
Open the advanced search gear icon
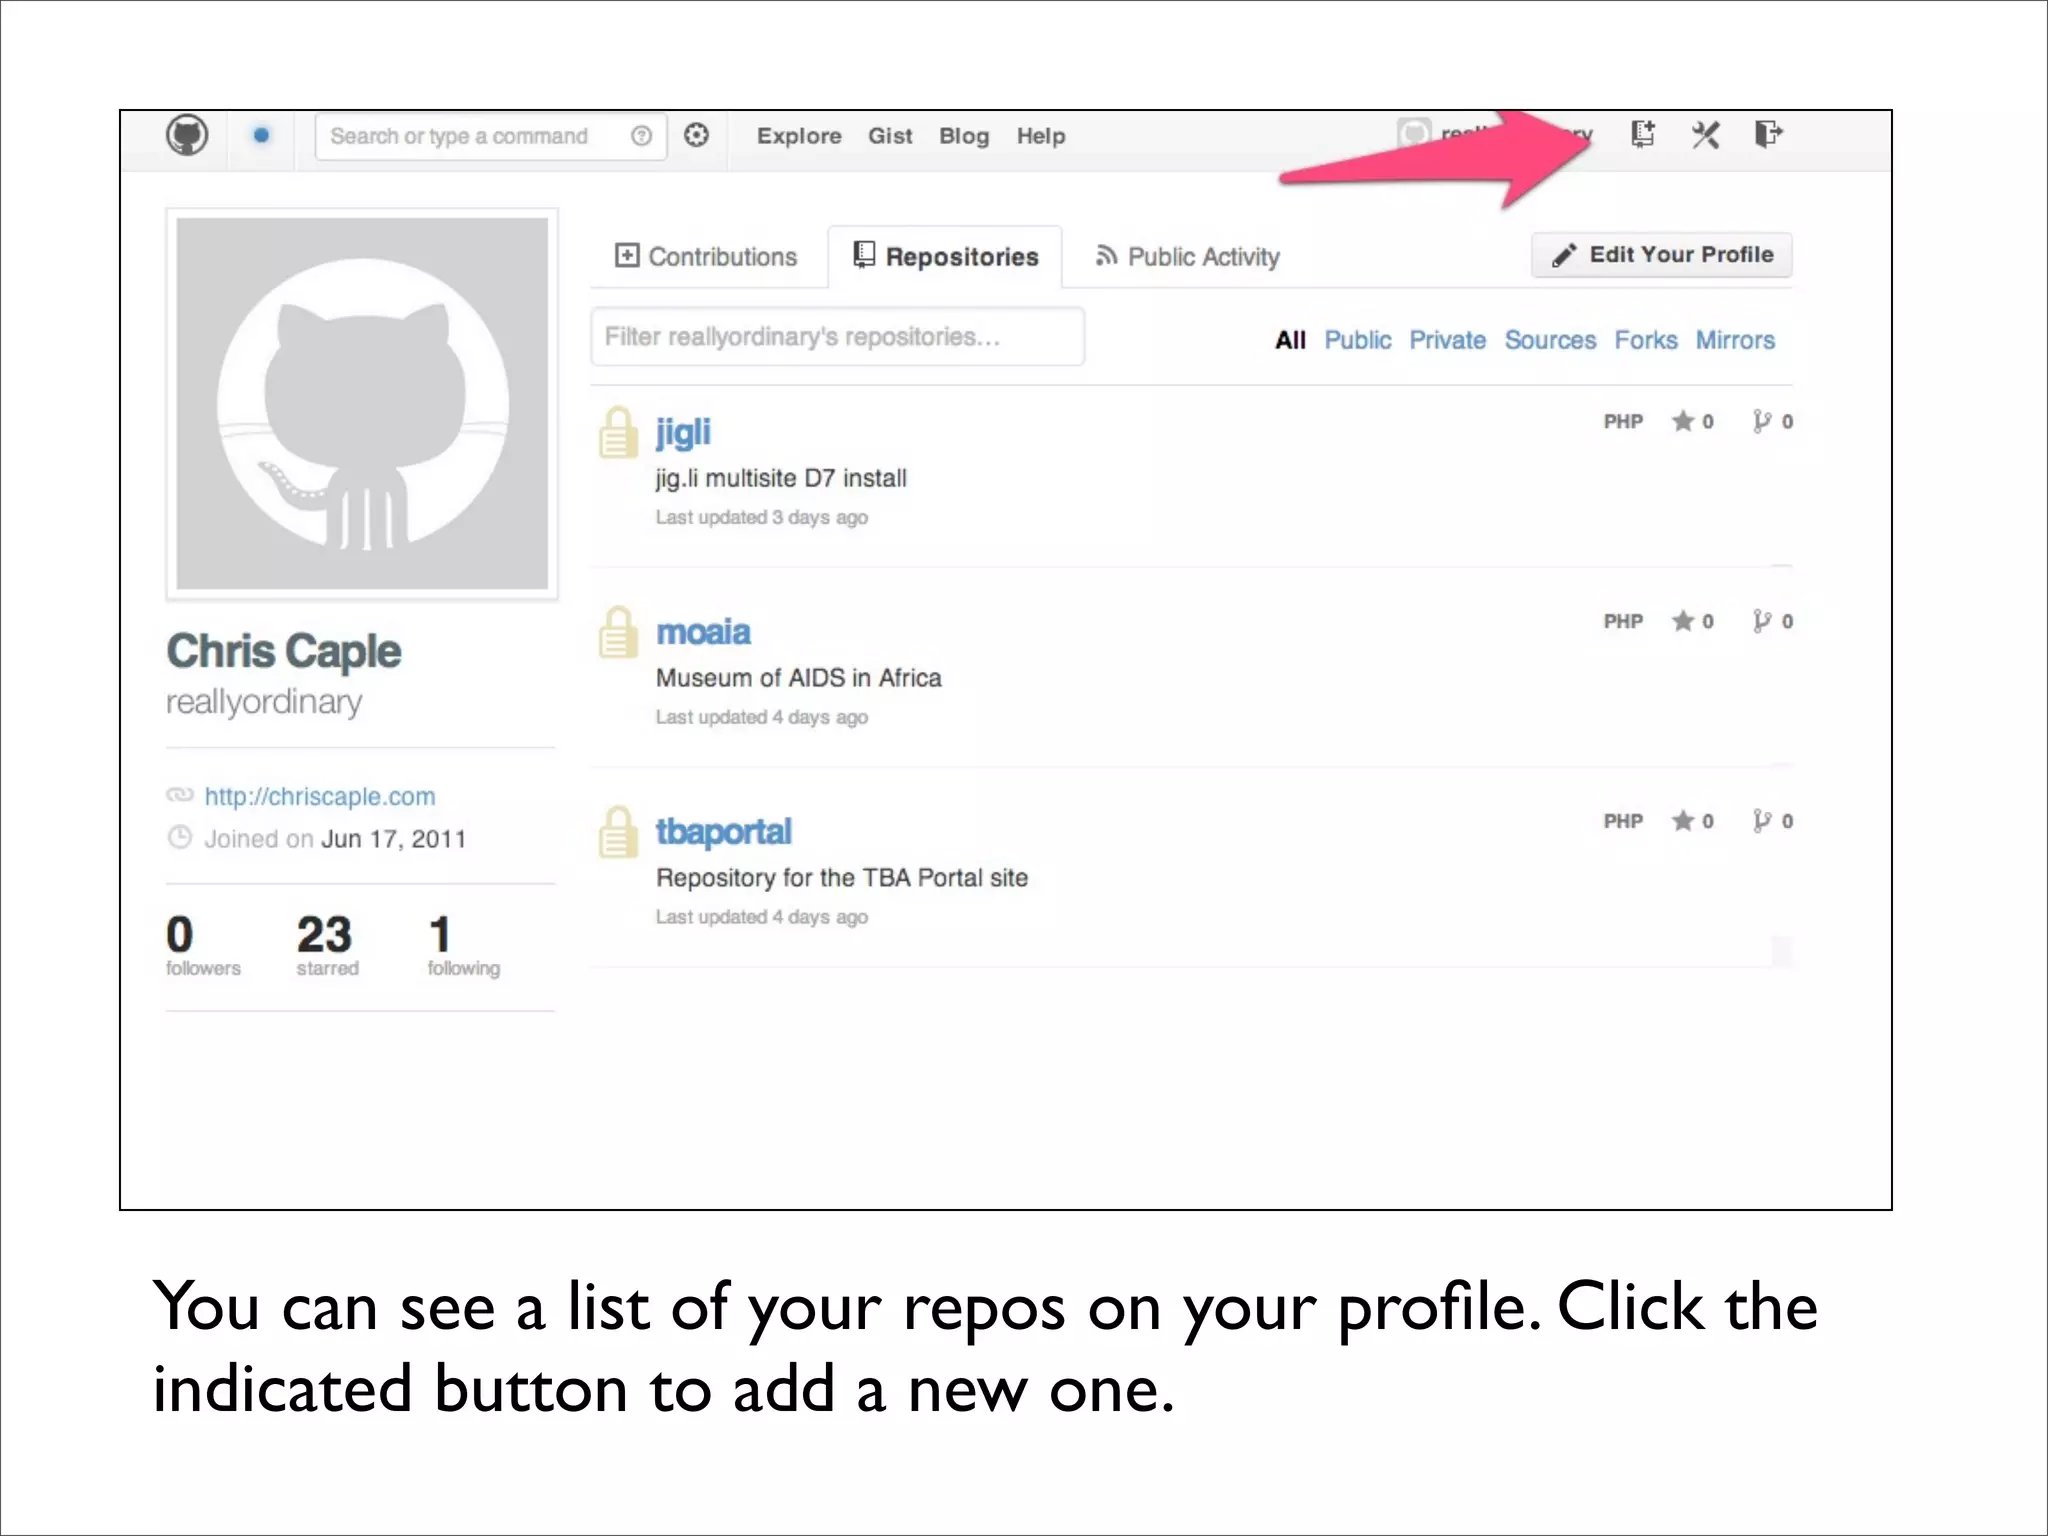(x=697, y=135)
